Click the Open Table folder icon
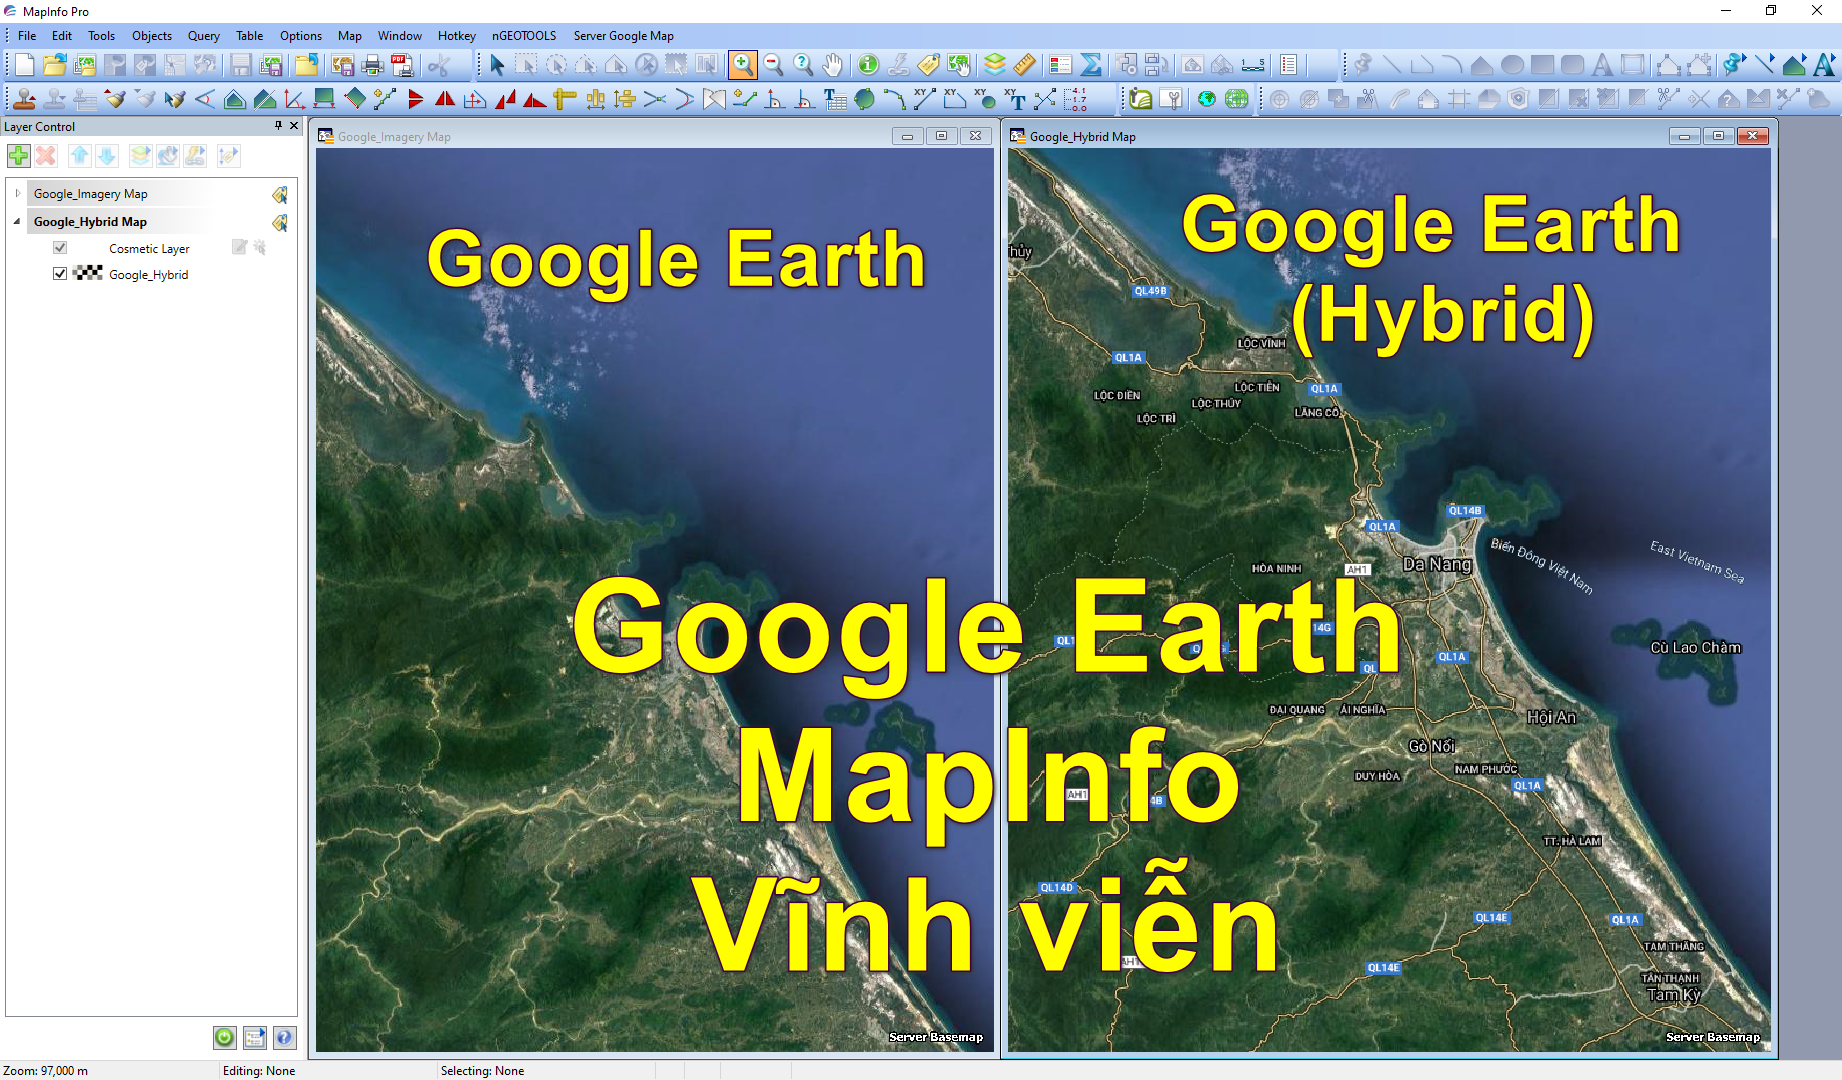The image size is (1842, 1080). [54, 65]
